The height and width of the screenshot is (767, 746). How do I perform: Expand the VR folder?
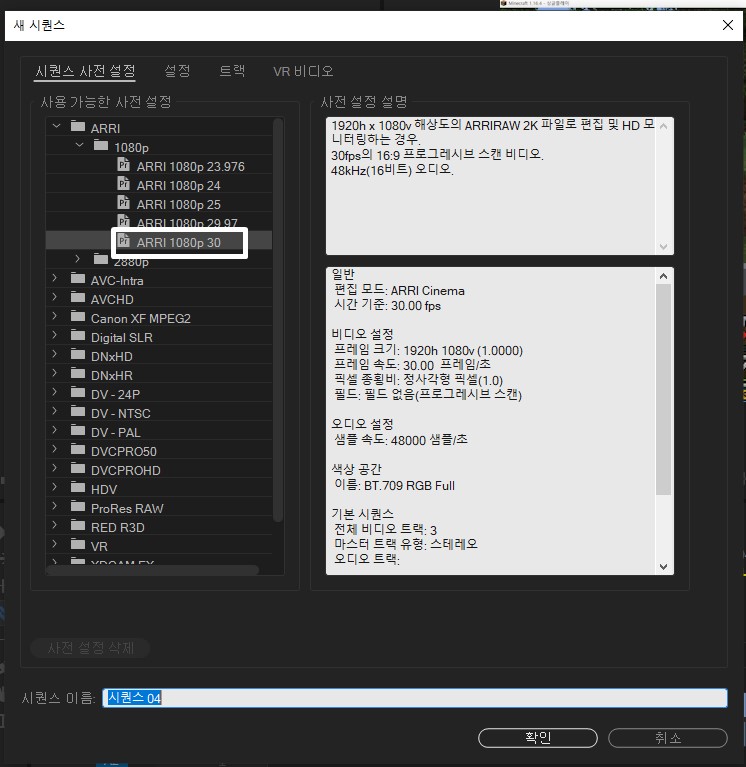[x=54, y=544]
